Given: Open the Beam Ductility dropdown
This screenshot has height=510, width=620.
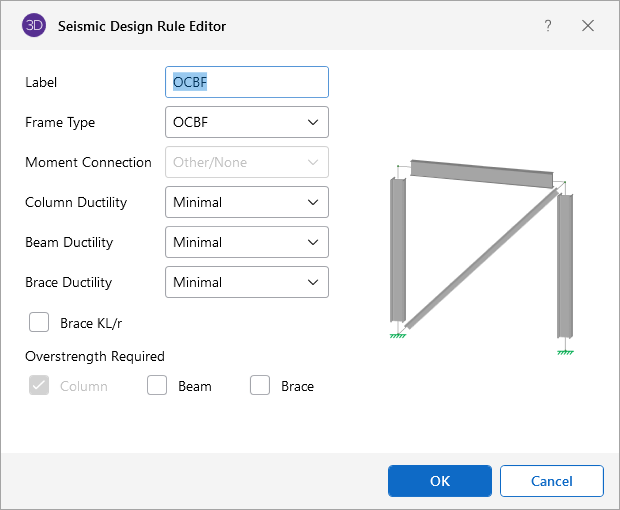Looking at the screenshot, I should coord(246,242).
